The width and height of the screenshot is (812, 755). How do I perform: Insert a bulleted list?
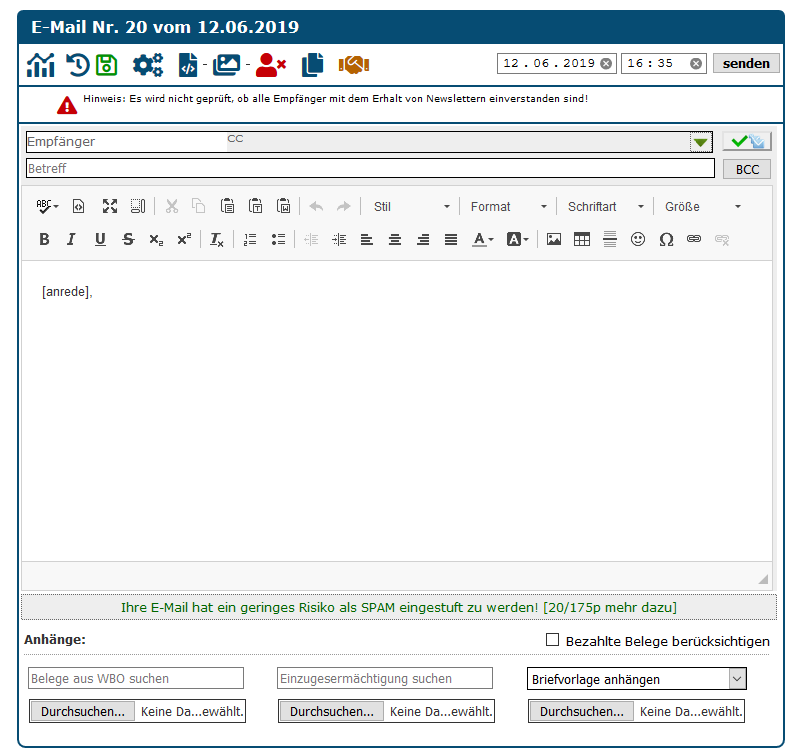click(x=278, y=240)
